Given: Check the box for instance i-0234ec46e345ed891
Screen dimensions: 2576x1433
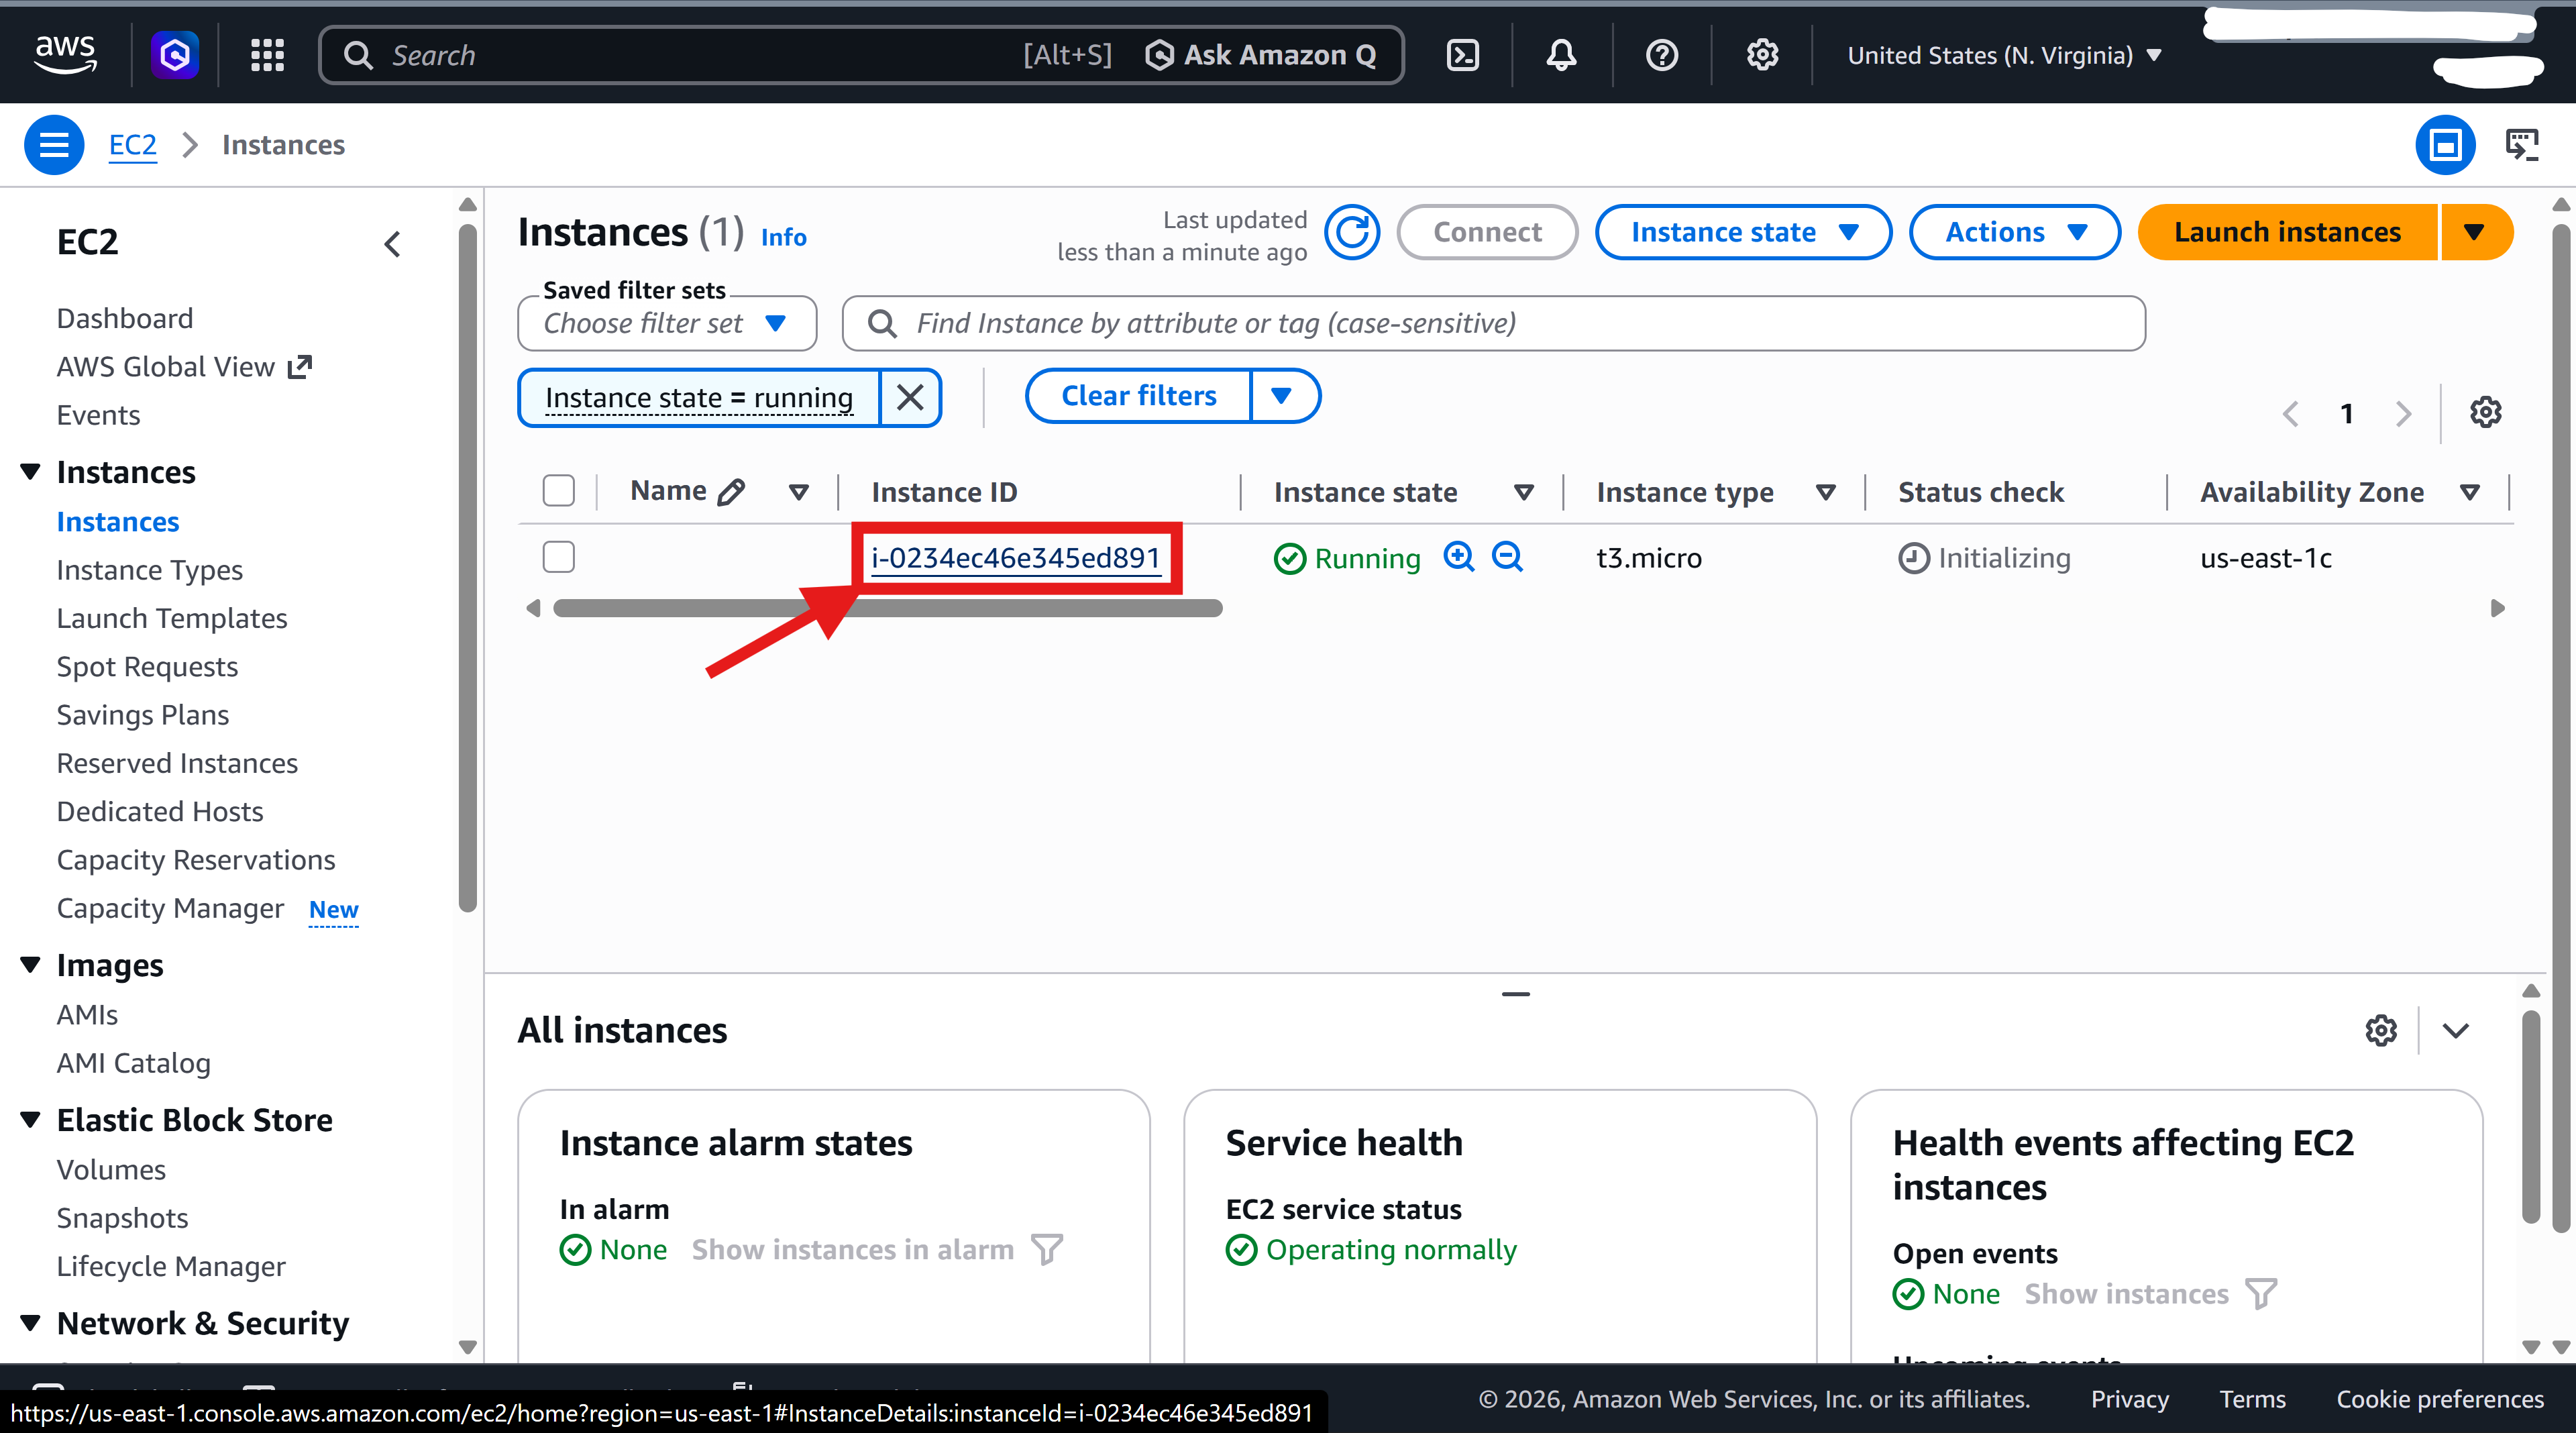Looking at the screenshot, I should pyautogui.click(x=558, y=557).
